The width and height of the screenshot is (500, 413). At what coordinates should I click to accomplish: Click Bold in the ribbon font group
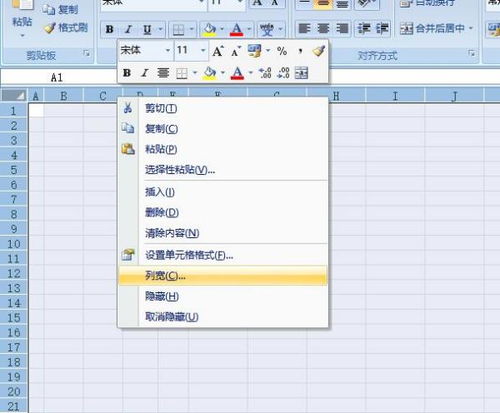pos(109,30)
